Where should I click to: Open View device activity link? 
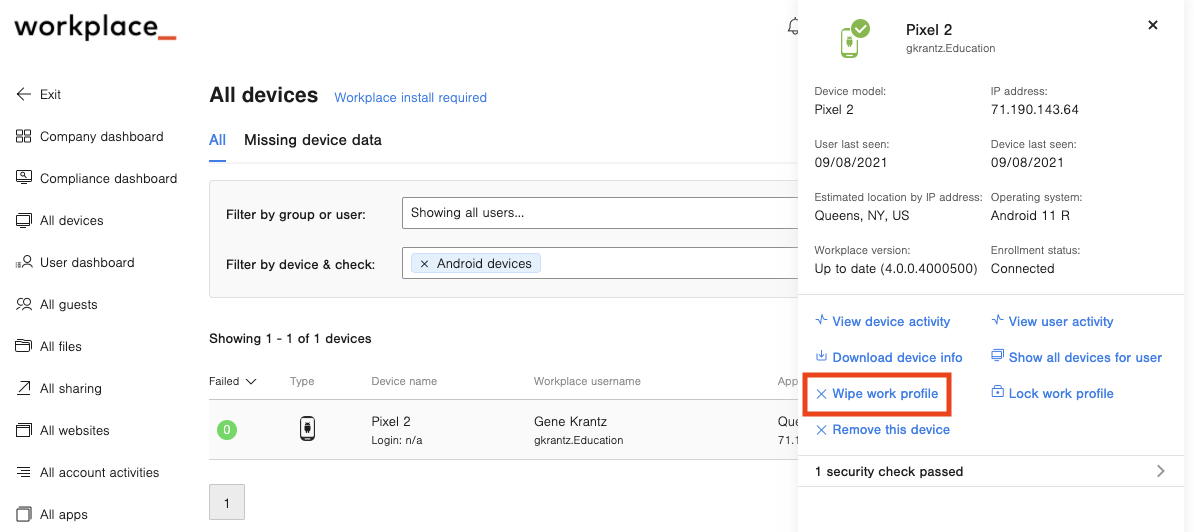pyautogui.click(x=883, y=321)
